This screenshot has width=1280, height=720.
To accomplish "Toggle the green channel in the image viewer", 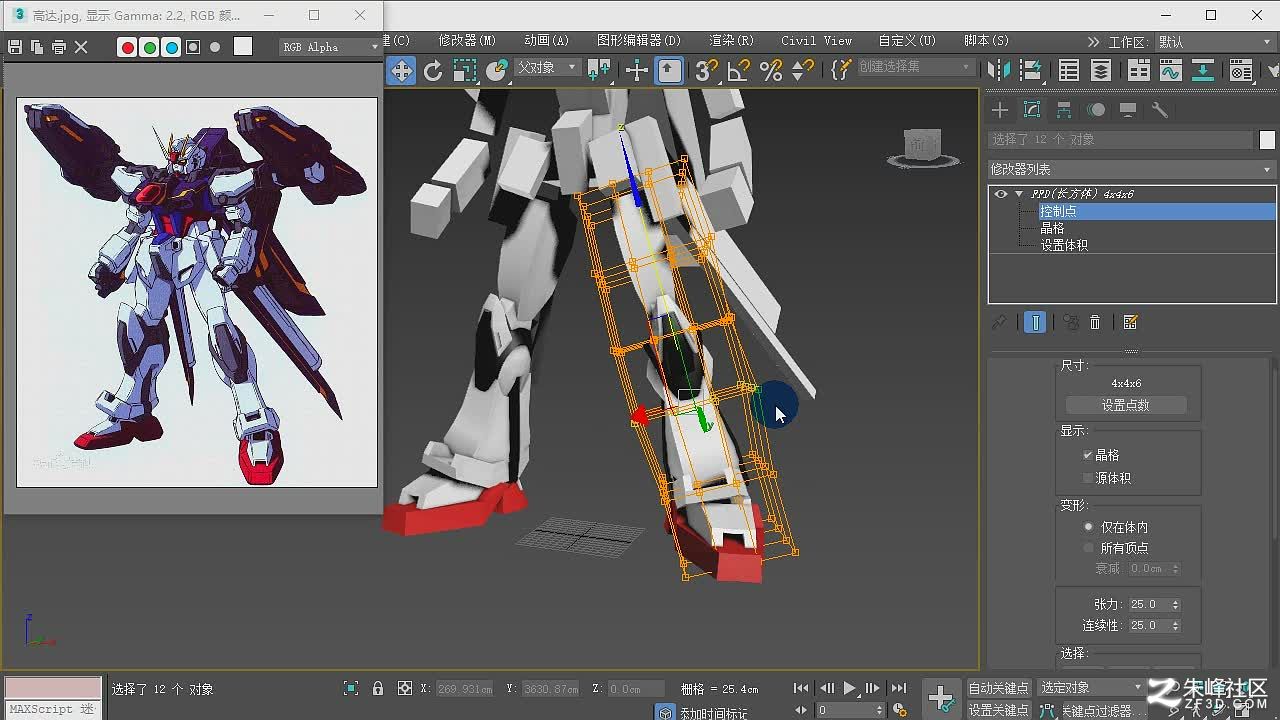I will click(x=149, y=47).
